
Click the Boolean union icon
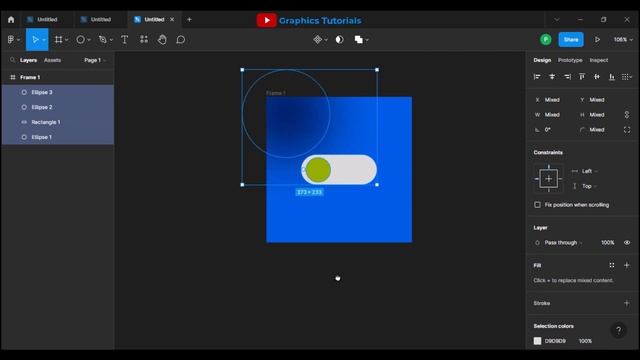pyautogui.click(x=358, y=40)
